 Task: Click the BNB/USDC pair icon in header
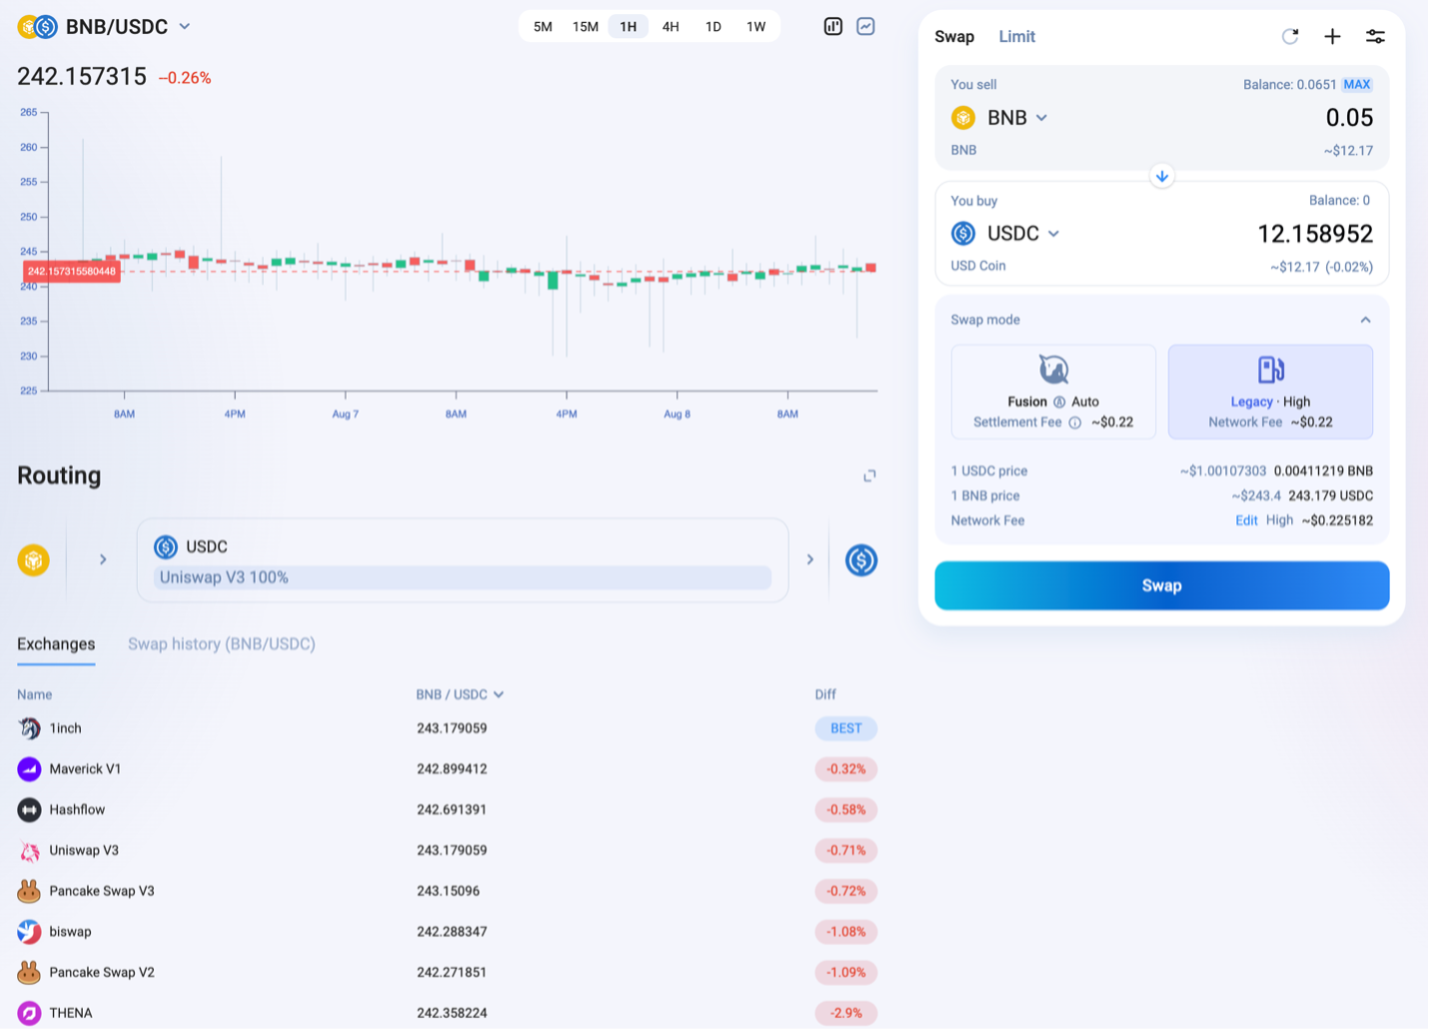pyautogui.click(x=38, y=27)
